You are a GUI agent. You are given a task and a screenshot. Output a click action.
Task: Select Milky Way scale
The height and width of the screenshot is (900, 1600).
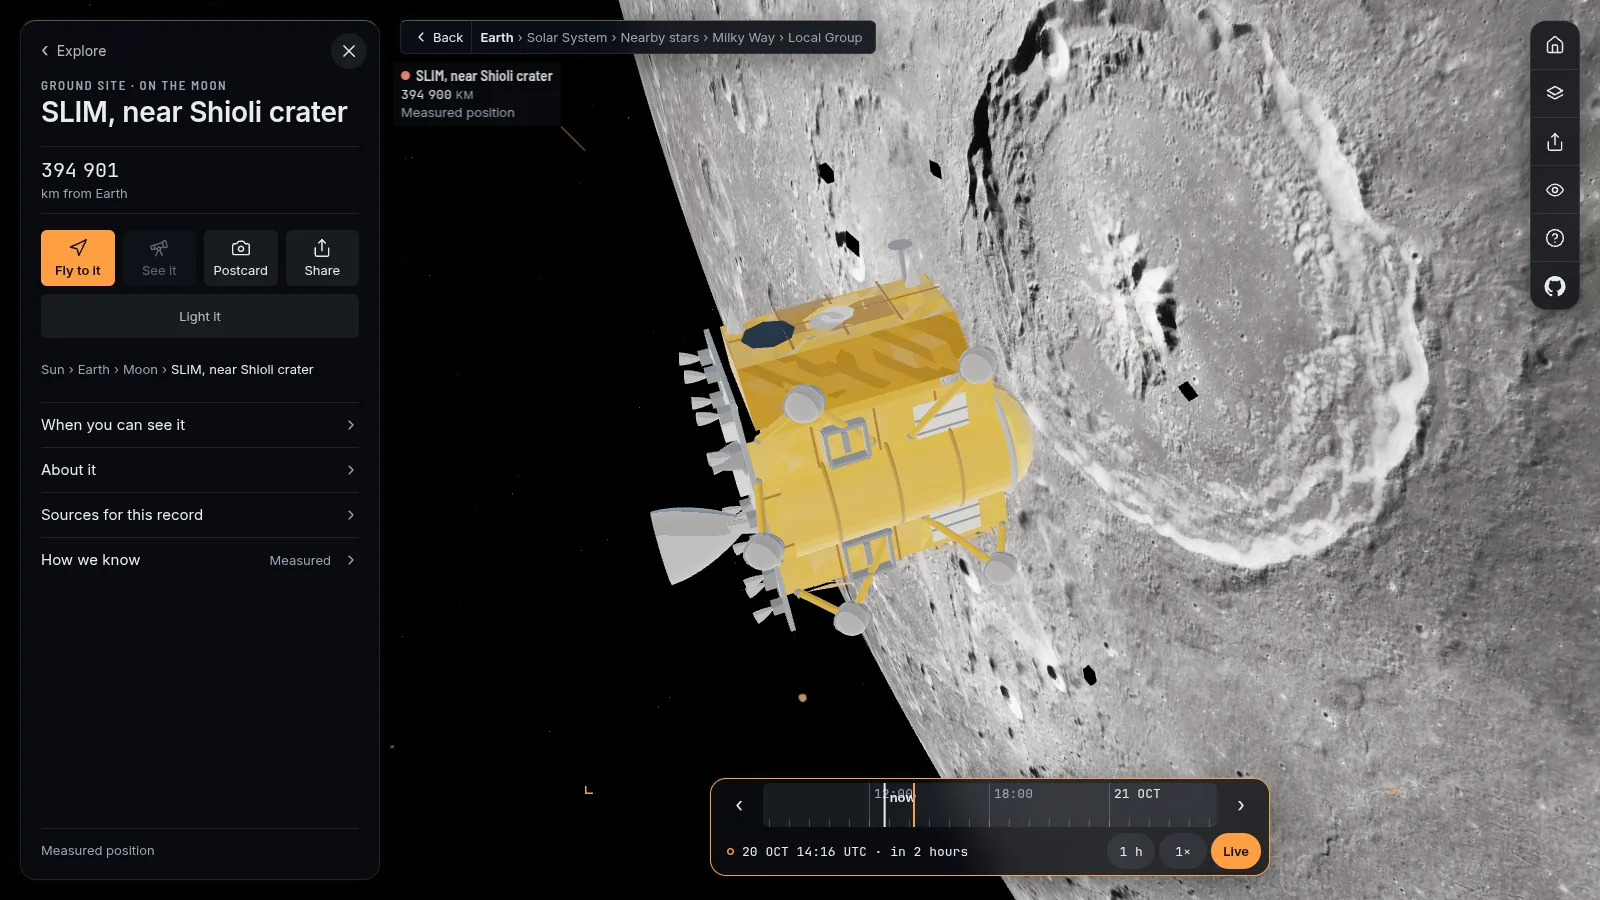pos(743,38)
